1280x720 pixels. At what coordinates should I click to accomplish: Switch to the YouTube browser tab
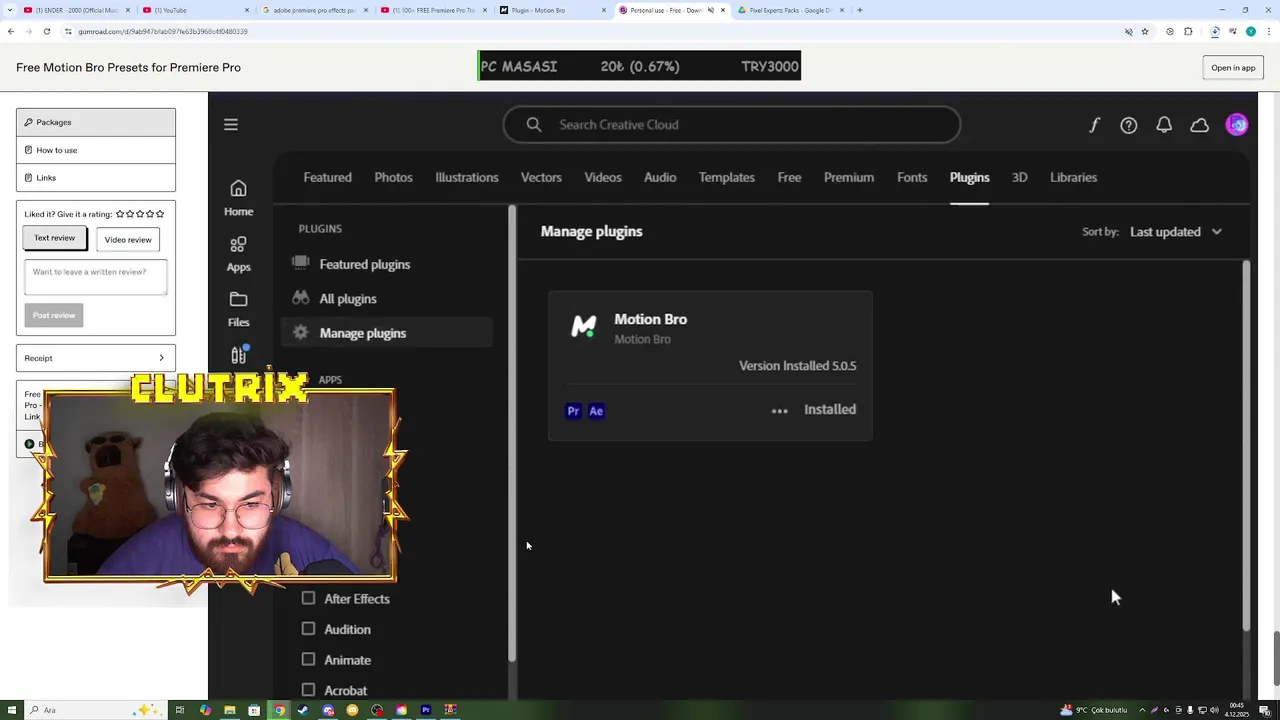195,10
